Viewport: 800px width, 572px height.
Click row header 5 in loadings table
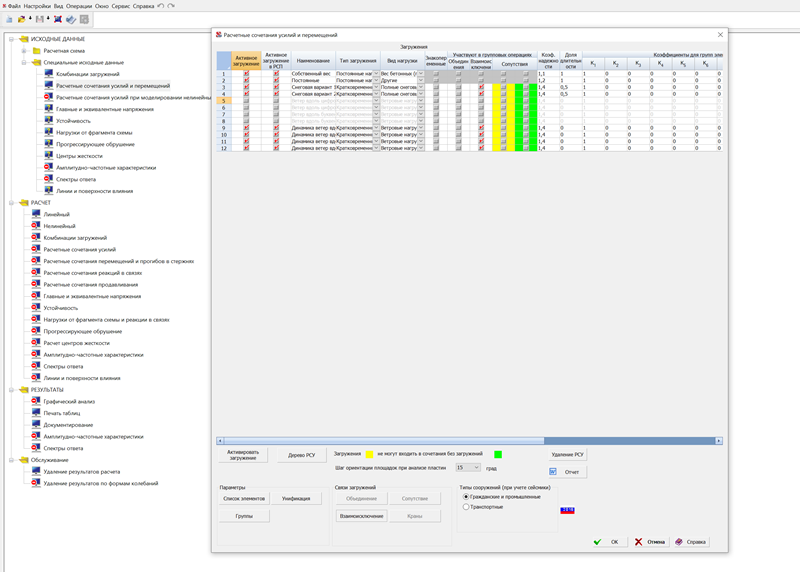pyautogui.click(x=223, y=101)
